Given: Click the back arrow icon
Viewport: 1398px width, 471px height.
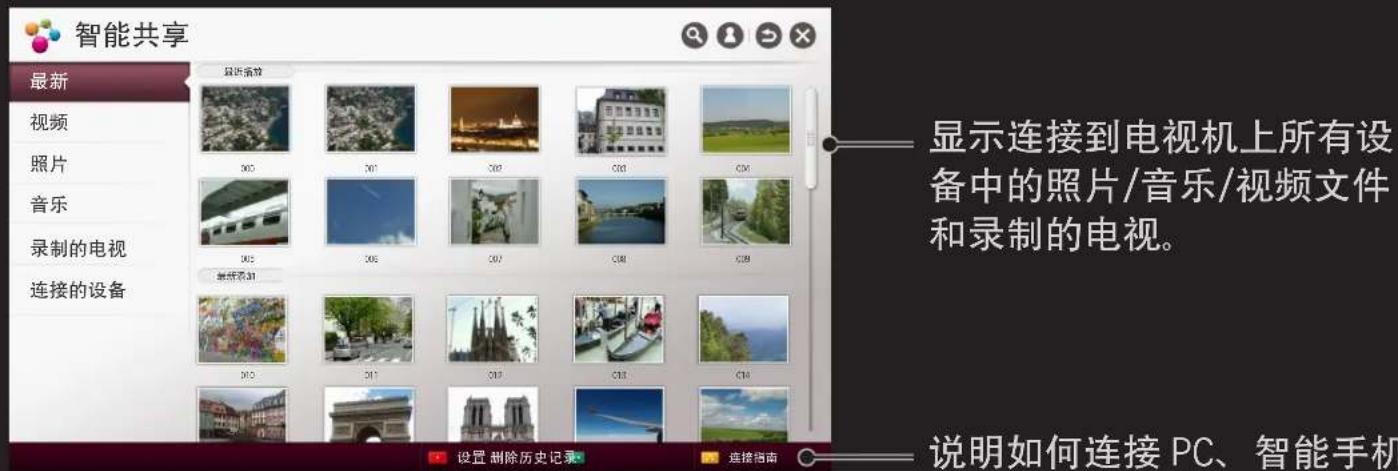Looking at the screenshot, I should (766, 36).
